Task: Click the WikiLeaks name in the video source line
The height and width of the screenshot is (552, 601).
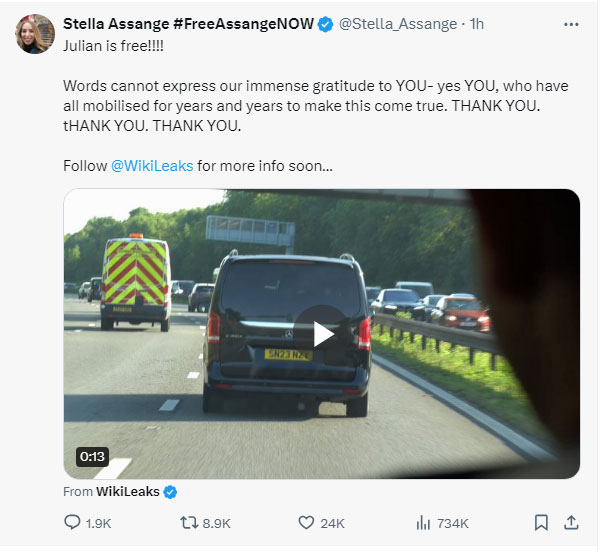Action: tap(128, 491)
